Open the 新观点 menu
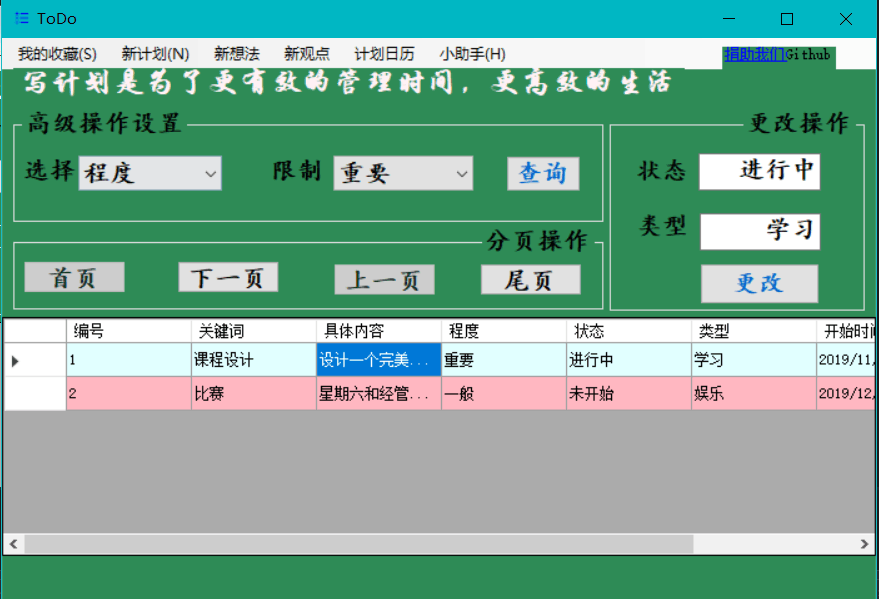This screenshot has height=599, width=879. click(x=307, y=54)
